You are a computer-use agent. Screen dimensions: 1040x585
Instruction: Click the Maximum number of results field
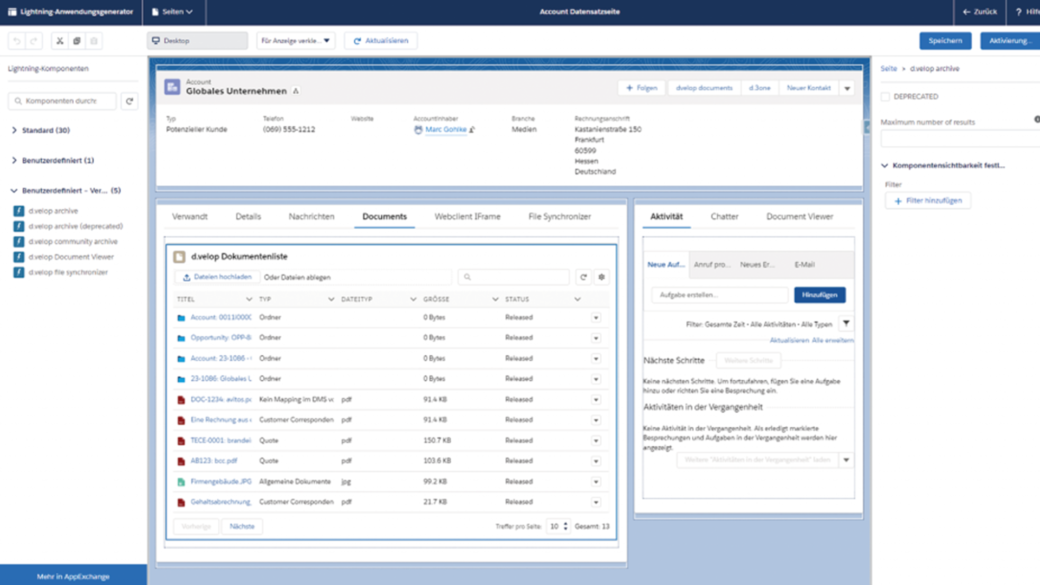click(960, 139)
